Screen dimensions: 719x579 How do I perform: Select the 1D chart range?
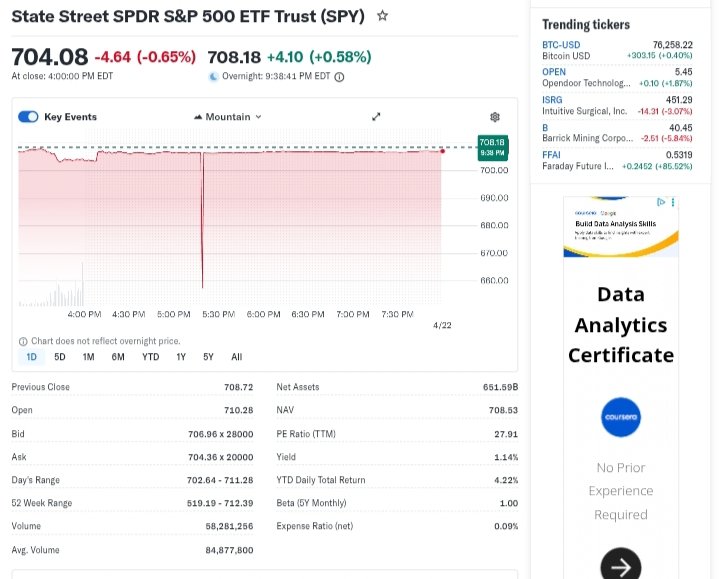coord(31,357)
